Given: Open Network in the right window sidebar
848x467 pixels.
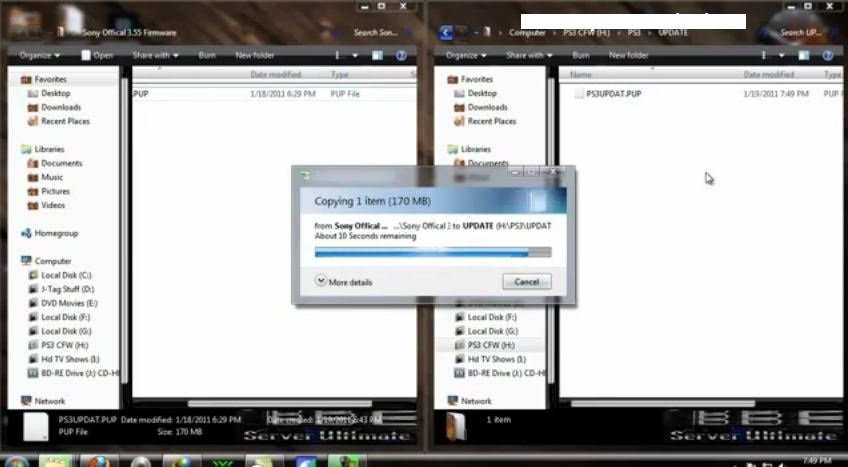Looking at the screenshot, I should [476, 401].
